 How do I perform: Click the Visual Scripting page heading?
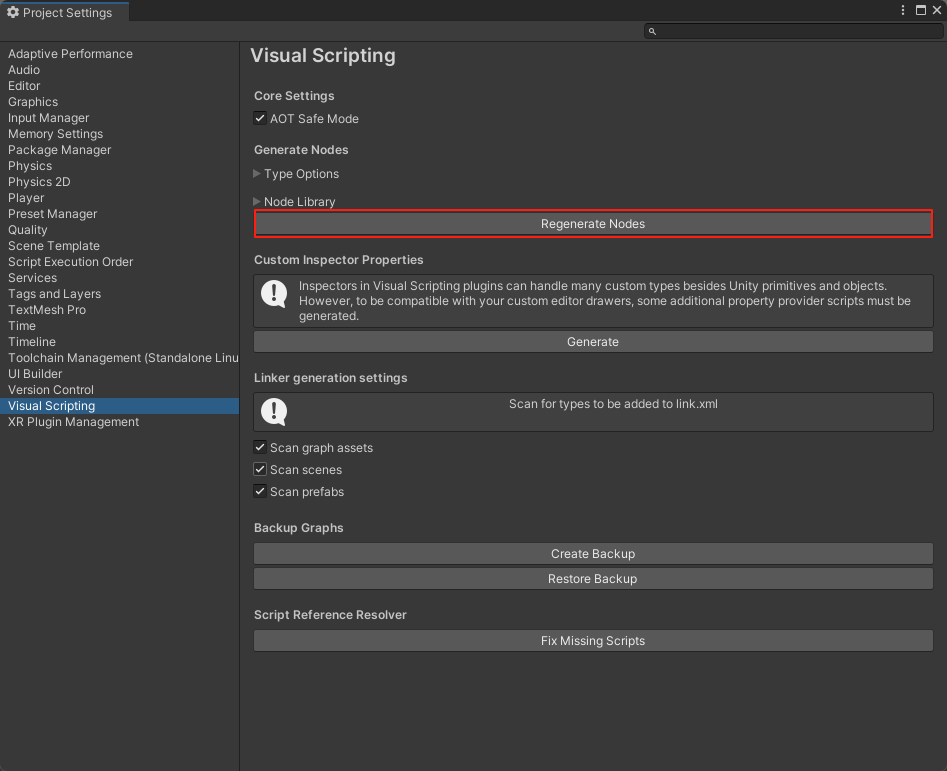tap(323, 56)
